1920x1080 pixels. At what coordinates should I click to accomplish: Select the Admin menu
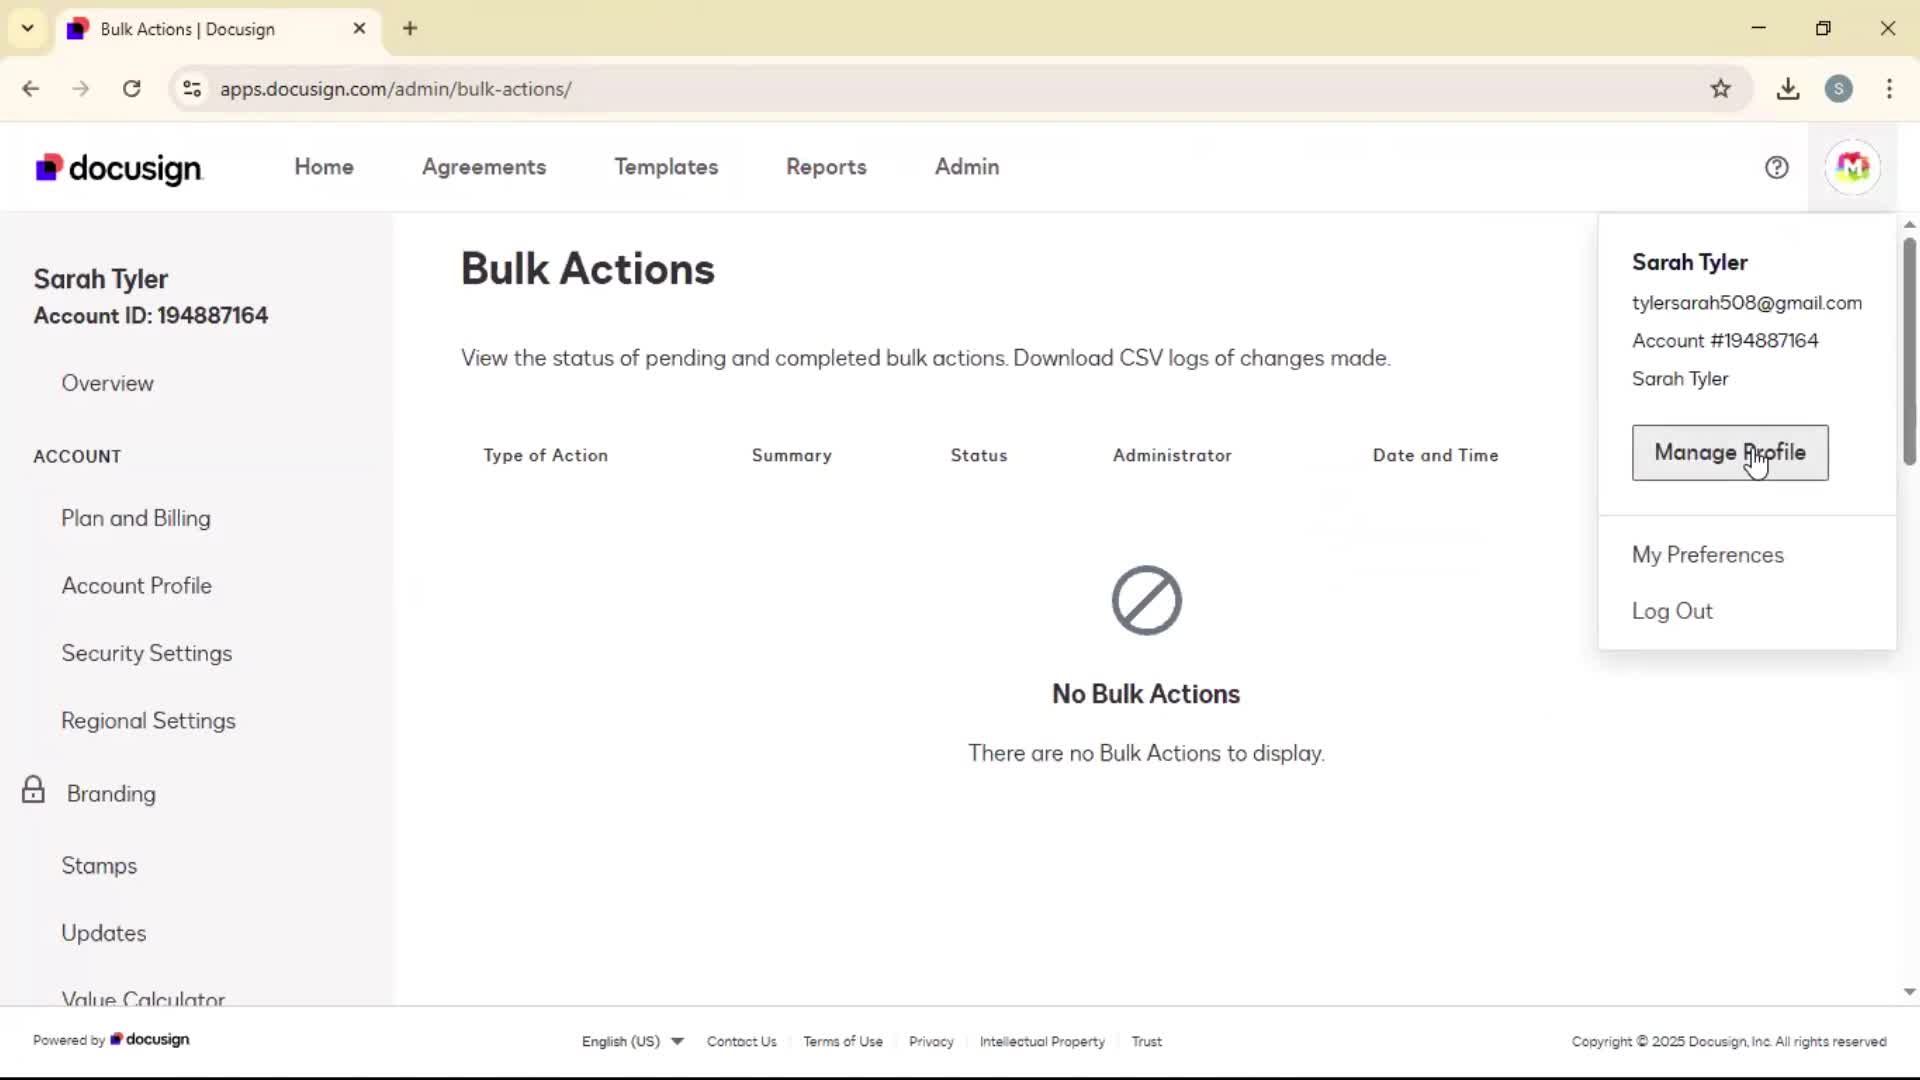pos(967,167)
